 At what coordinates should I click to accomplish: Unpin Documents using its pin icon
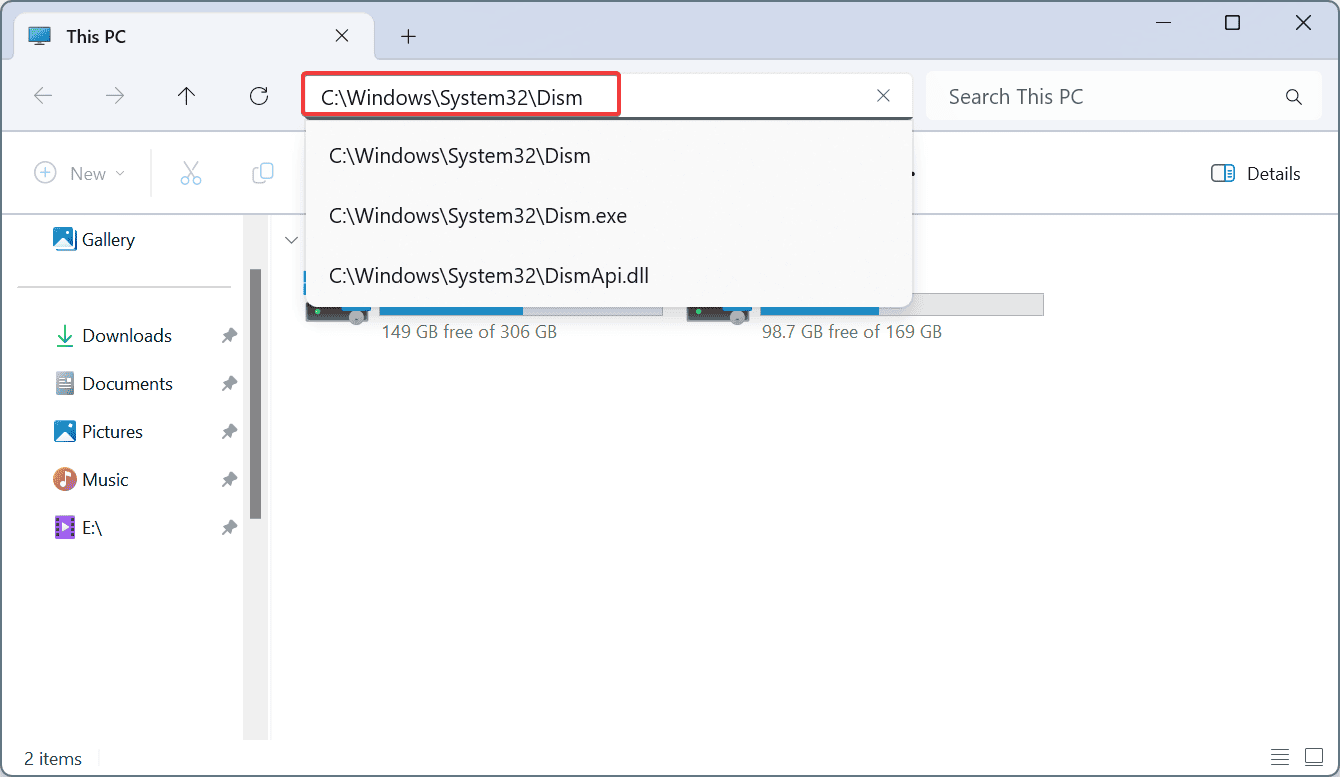click(x=229, y=384)
